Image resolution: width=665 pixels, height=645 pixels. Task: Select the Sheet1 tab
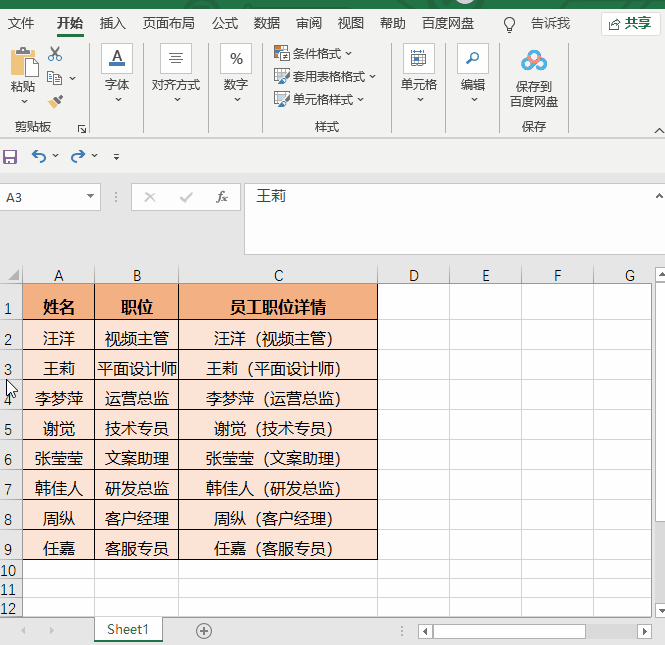point(128,629)
